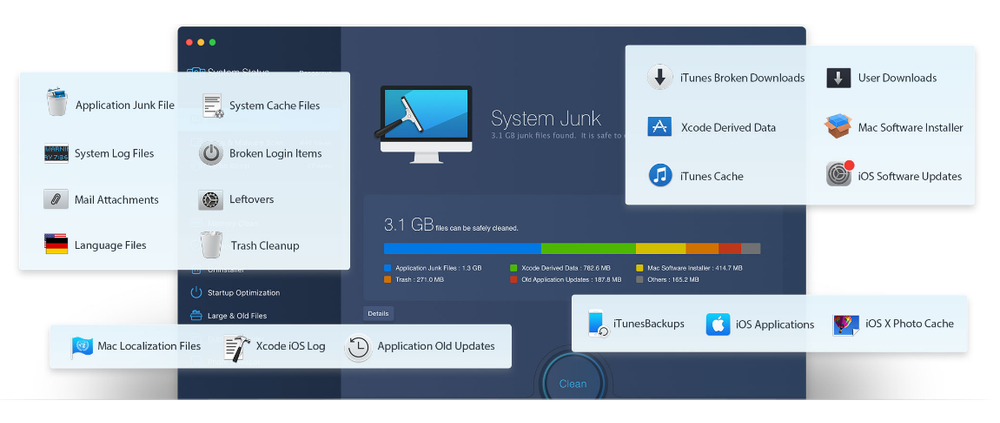This screenshot has height=423, width=1000.
Task: Click the Mac Localization Files flag icon
Action: tap(82, 347)
